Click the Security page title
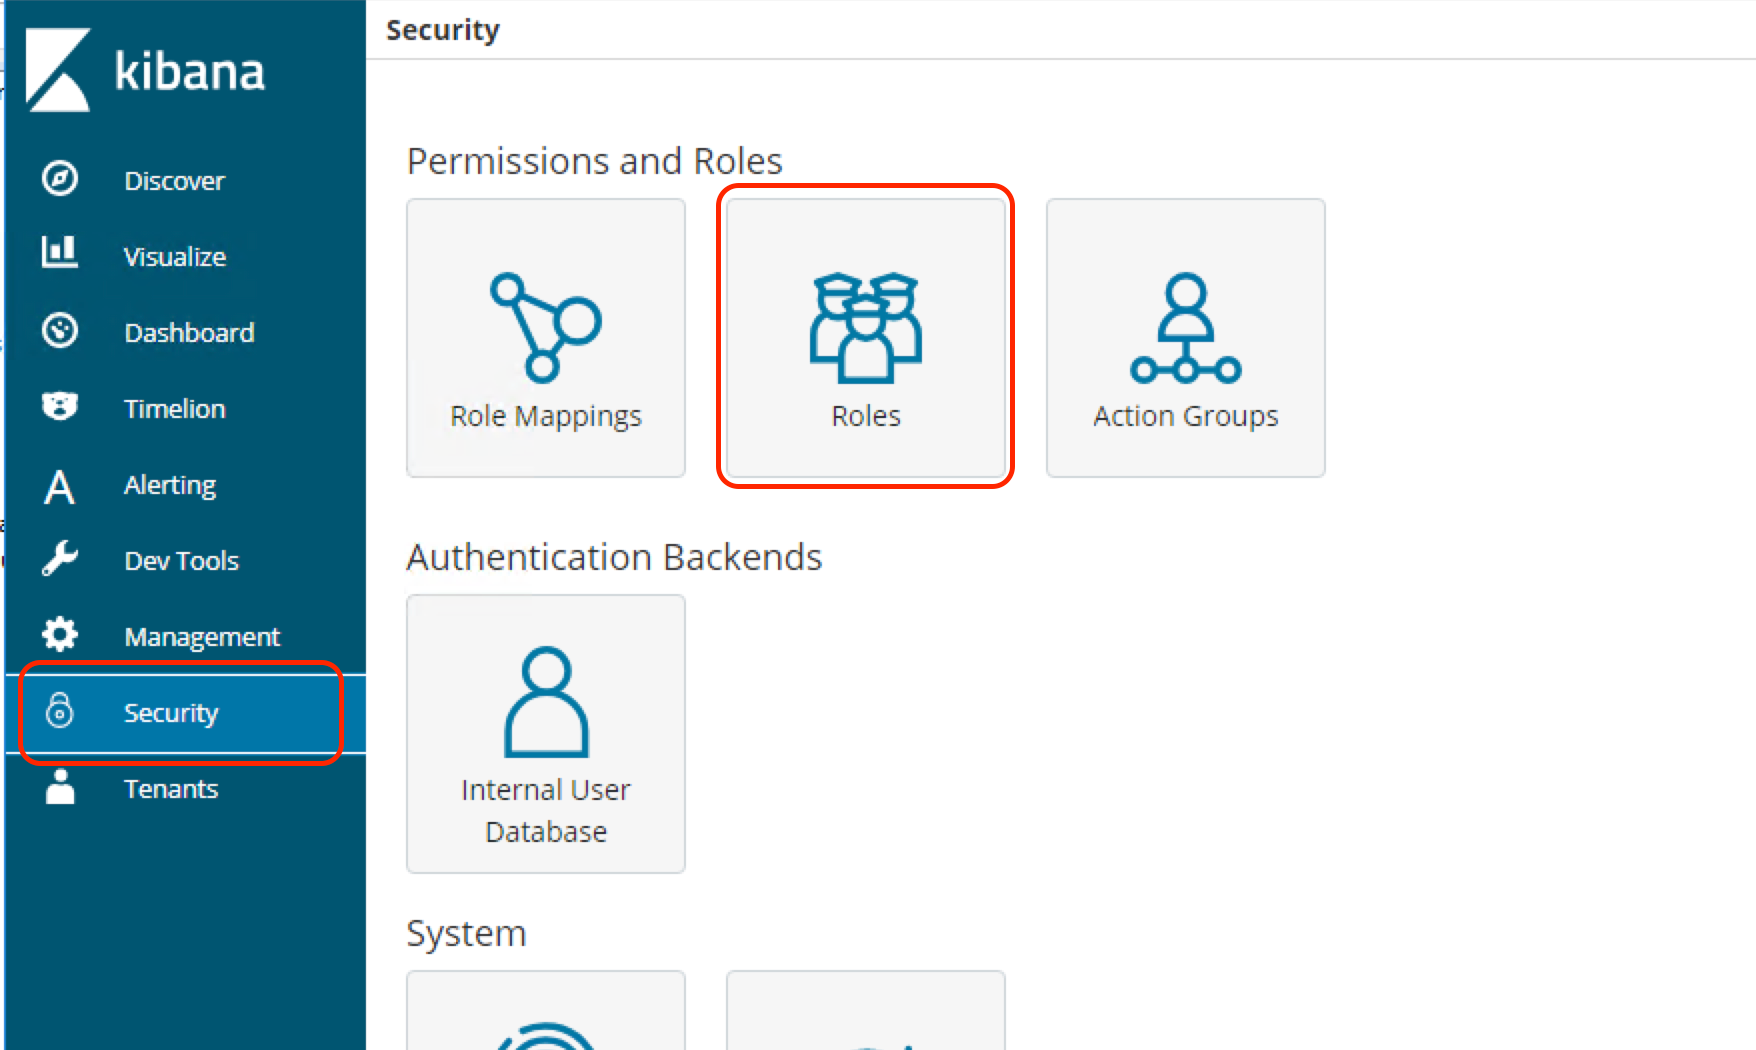This screenshot has width=1756, height=1050. [443, 30]
